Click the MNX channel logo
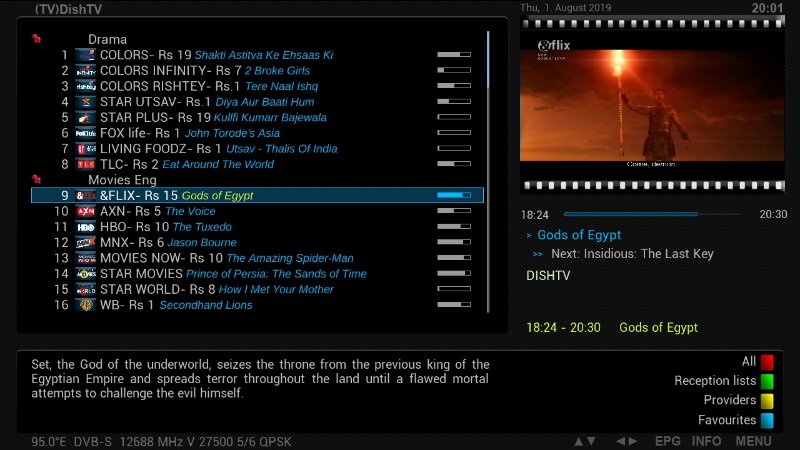Viewport: 800px width, 450px height. point(85,242)
